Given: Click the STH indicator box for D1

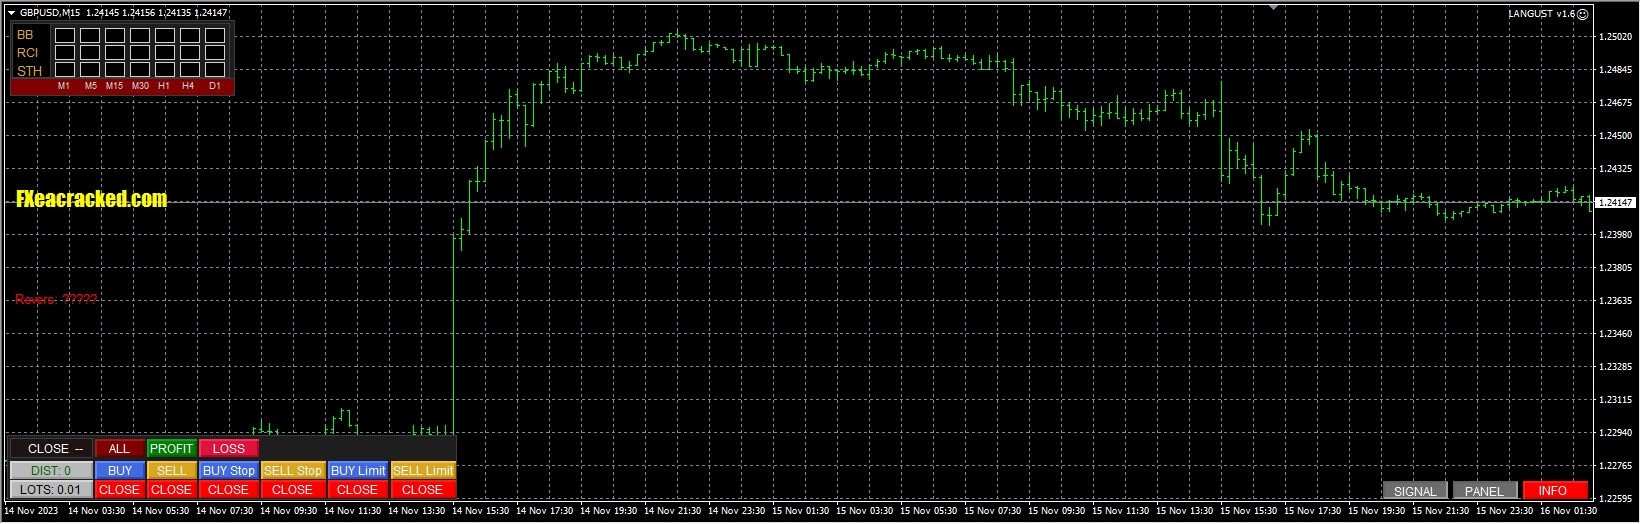Looking at the screenshot, I should pyautogui.click(x=215, y=69).
